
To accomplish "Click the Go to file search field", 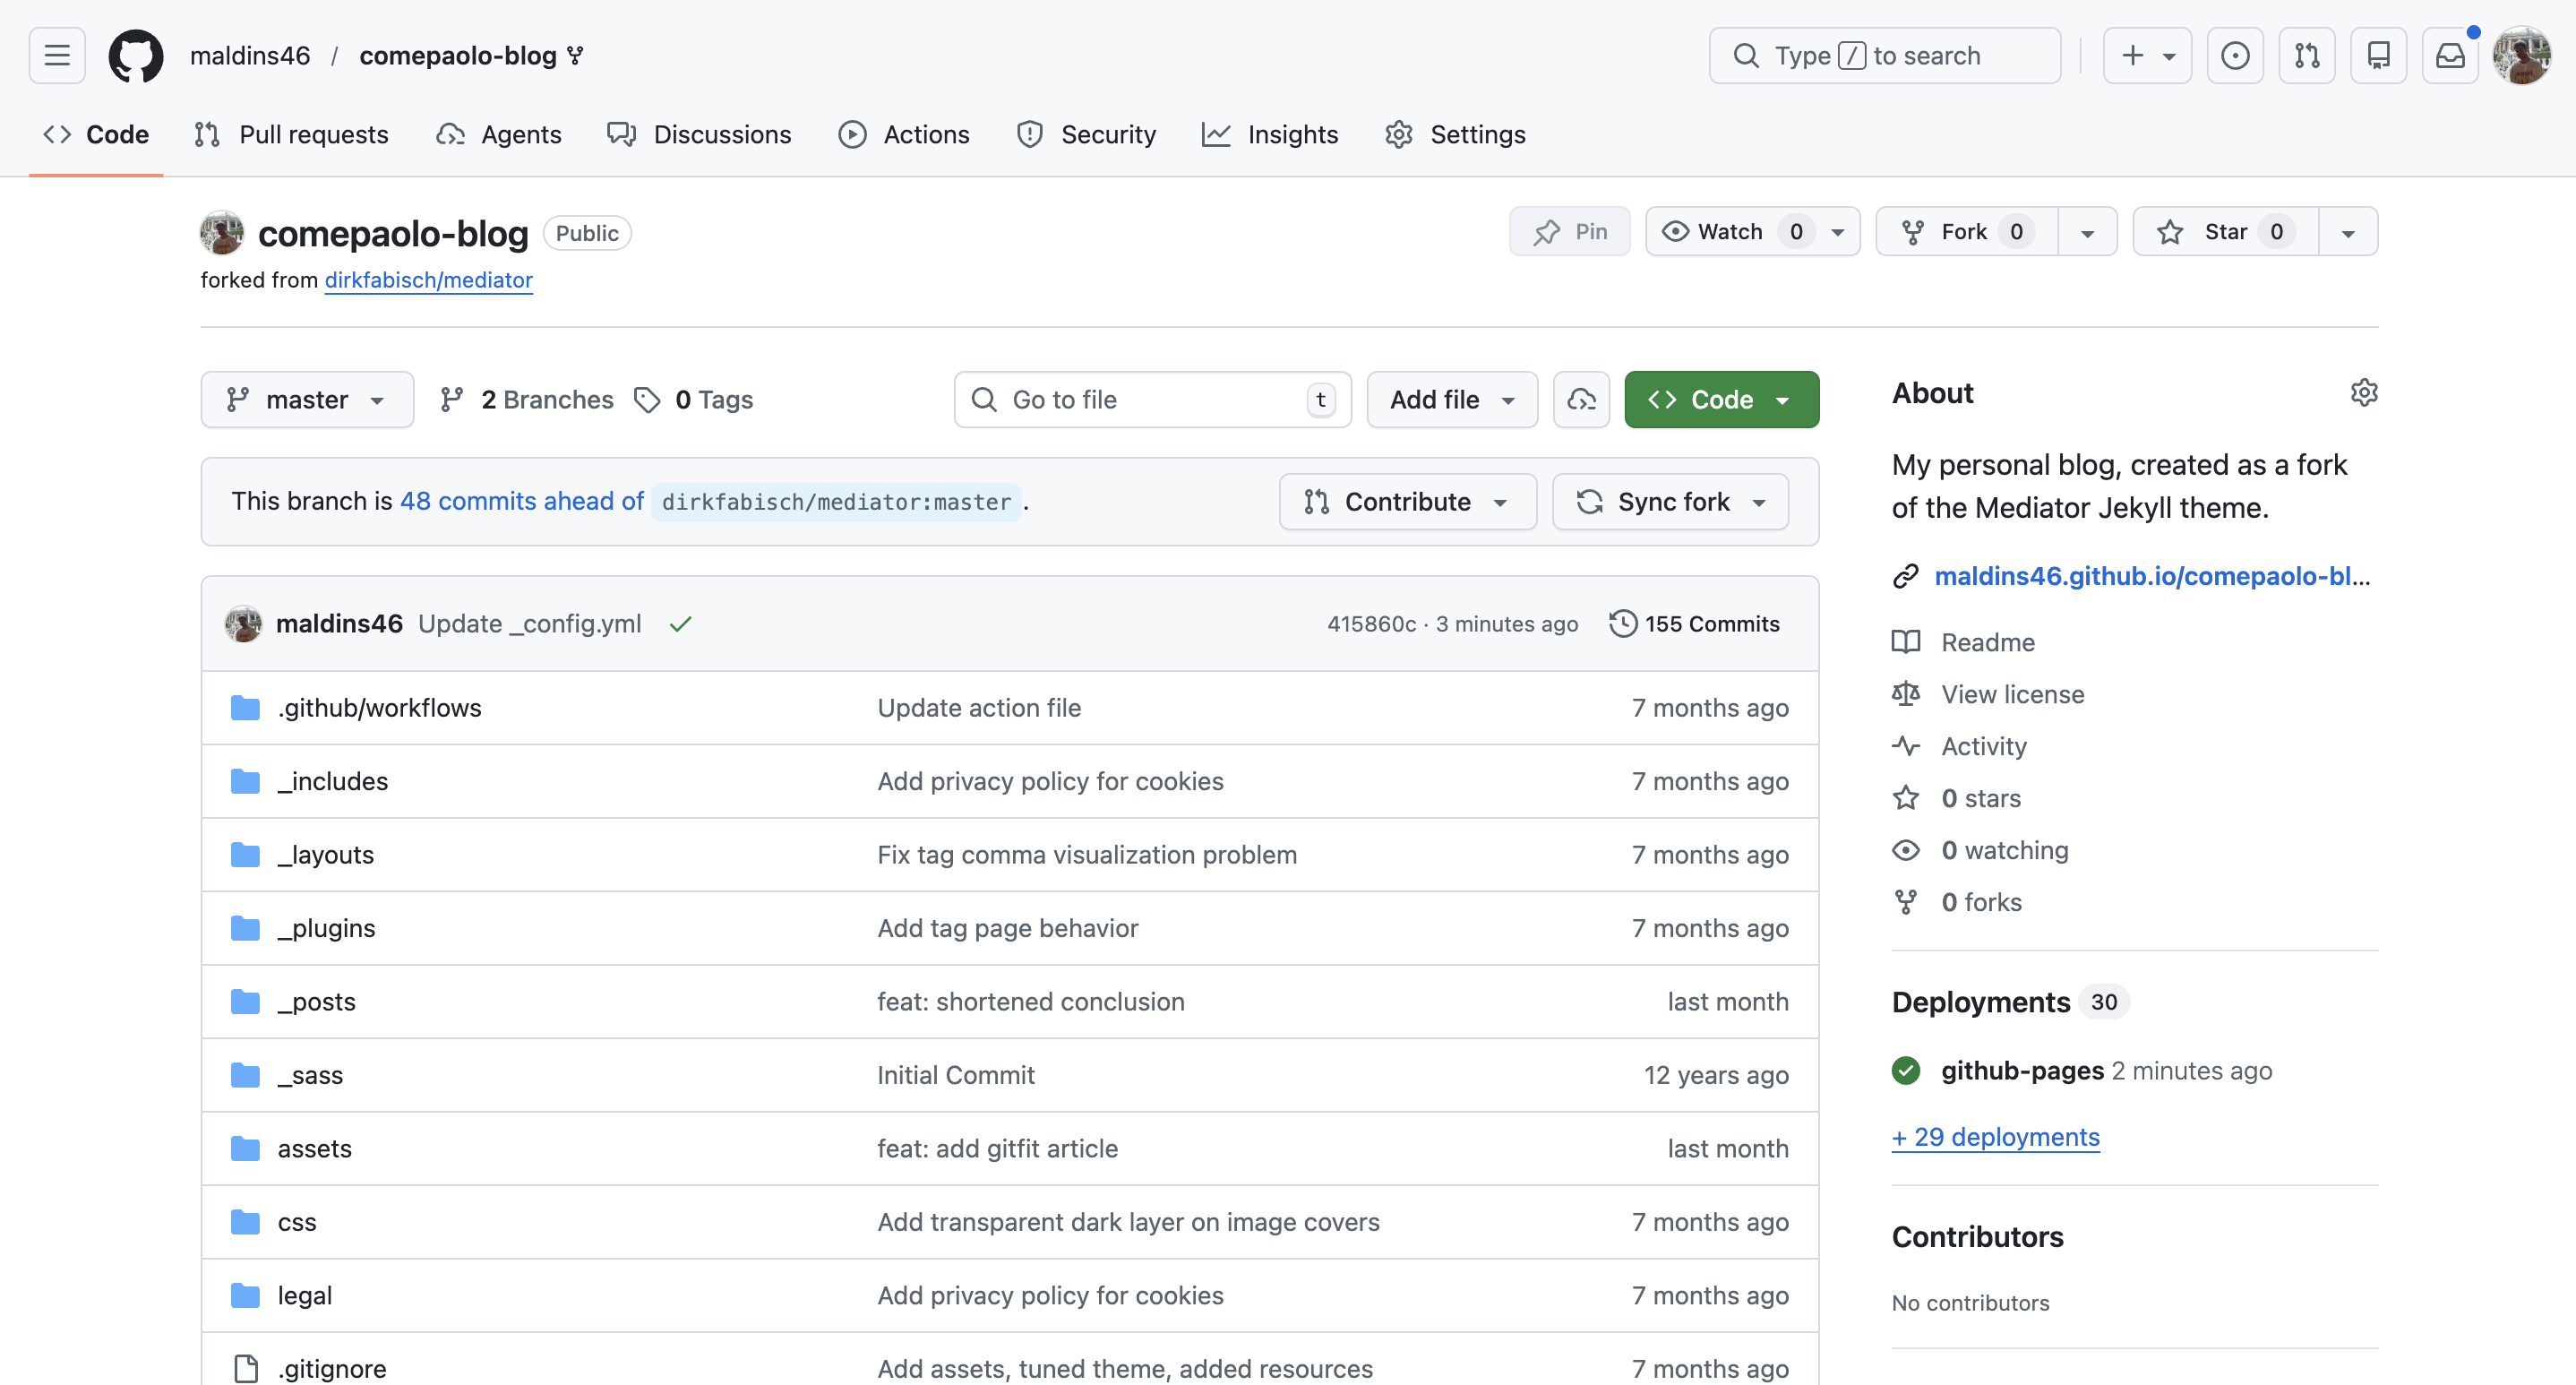I will click(x=1150, y=399).
